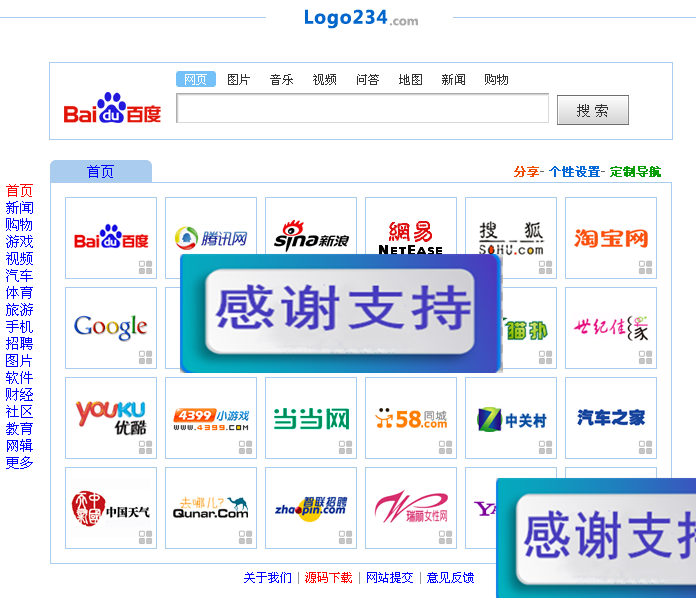Click the small grid icon on the 58同城 tile
This screenshot has height=598, width=696.
[445, 447]
